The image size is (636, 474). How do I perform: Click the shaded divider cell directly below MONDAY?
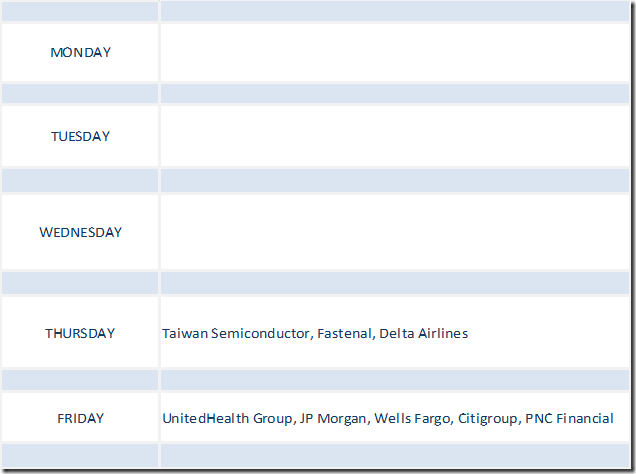(x=80, y=93)
